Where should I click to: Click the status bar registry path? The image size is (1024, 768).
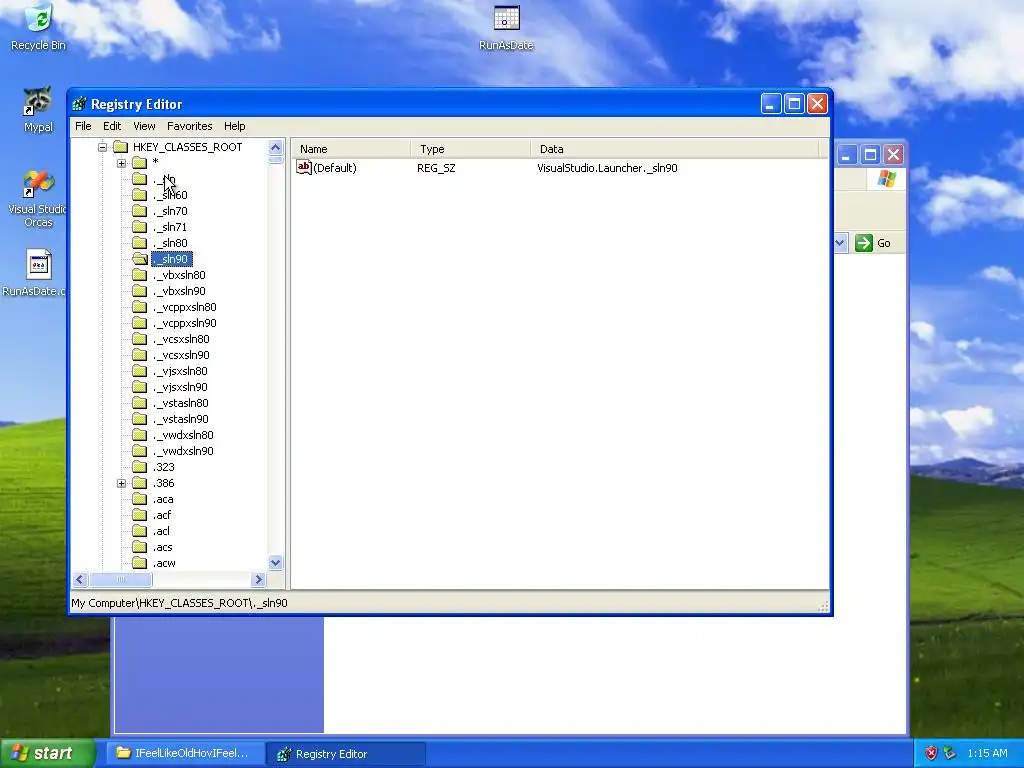[180, 603]
